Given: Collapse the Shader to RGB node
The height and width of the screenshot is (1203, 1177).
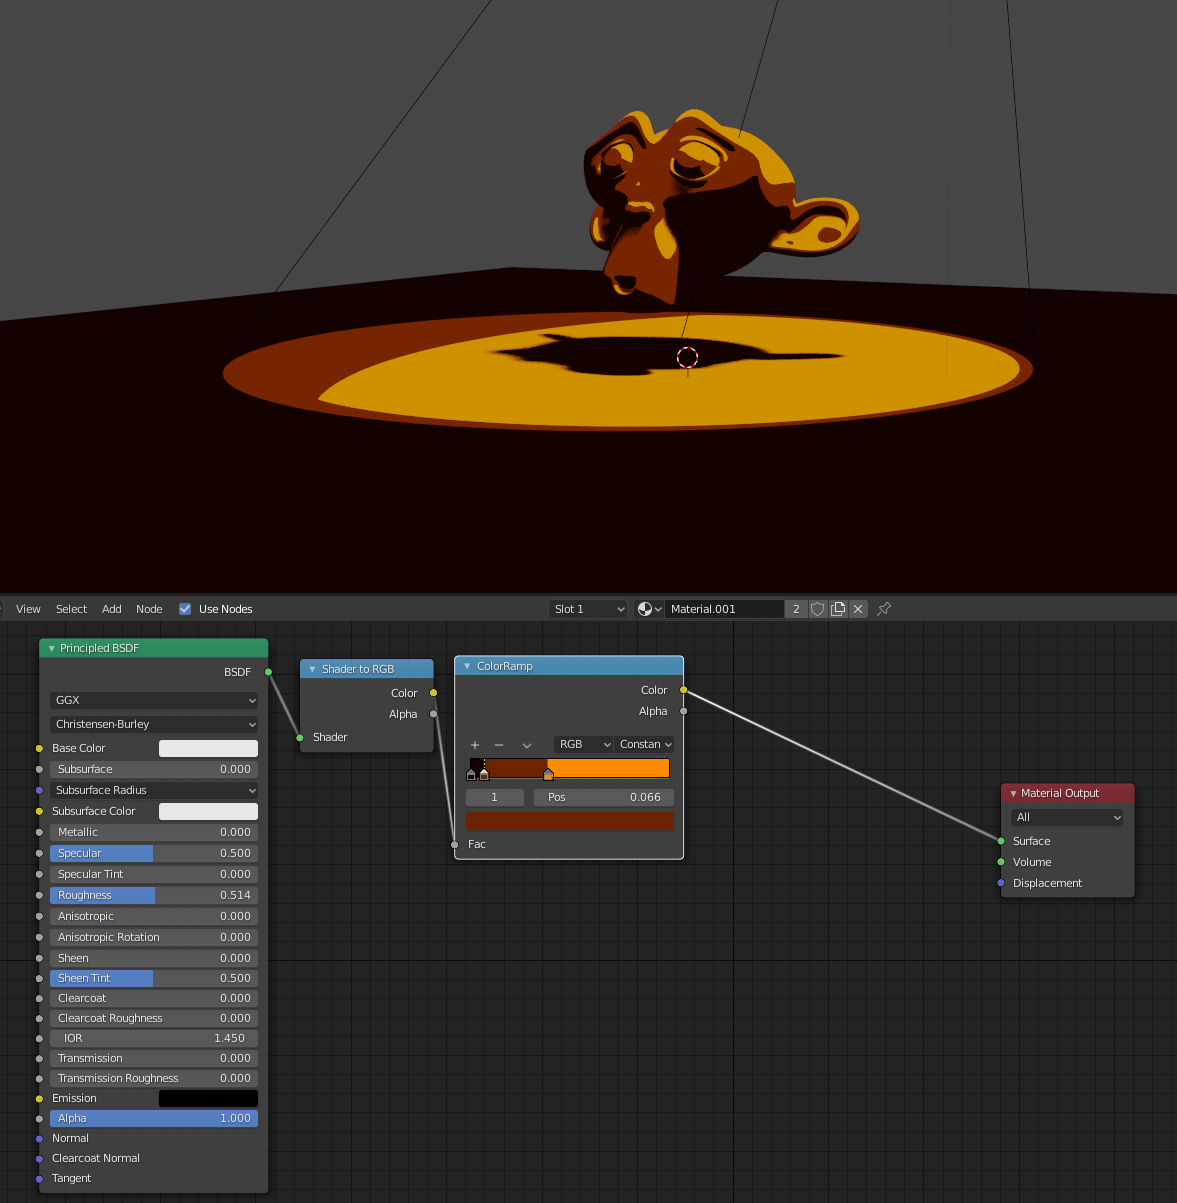Looking at the screenshot, I should click(313, 669).
